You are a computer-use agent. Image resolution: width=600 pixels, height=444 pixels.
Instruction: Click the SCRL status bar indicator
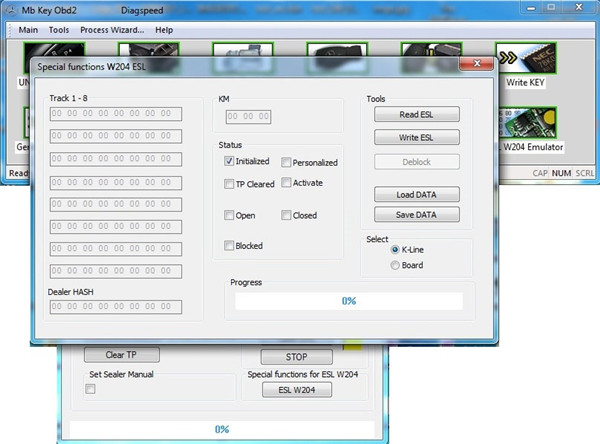point(585,173)
